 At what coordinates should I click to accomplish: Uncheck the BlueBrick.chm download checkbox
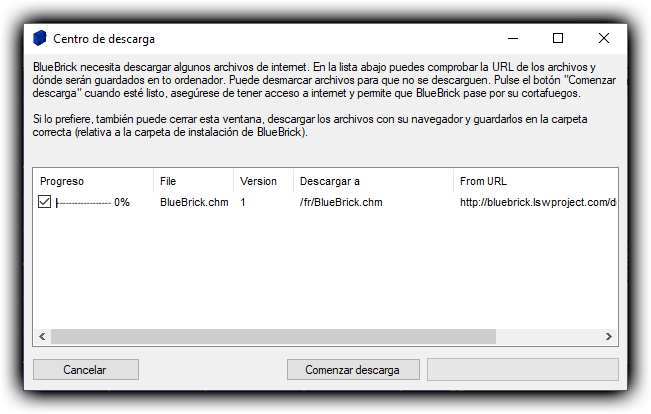pyautogui.click(x=44, y=202)
